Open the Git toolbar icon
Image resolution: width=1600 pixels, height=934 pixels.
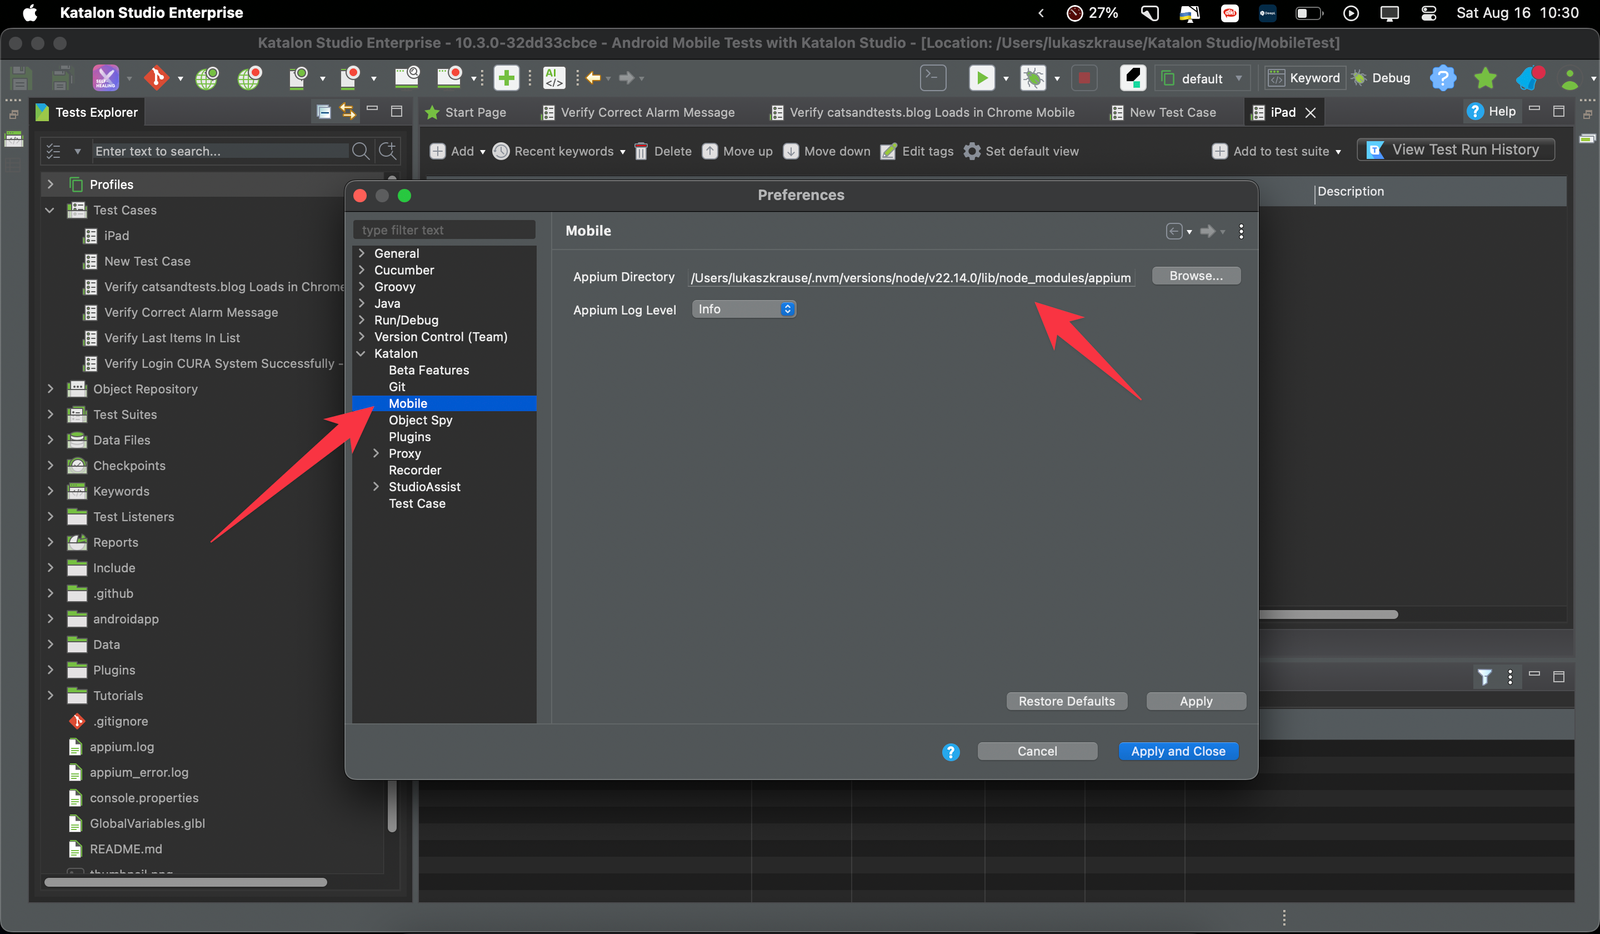coord(156,78)
